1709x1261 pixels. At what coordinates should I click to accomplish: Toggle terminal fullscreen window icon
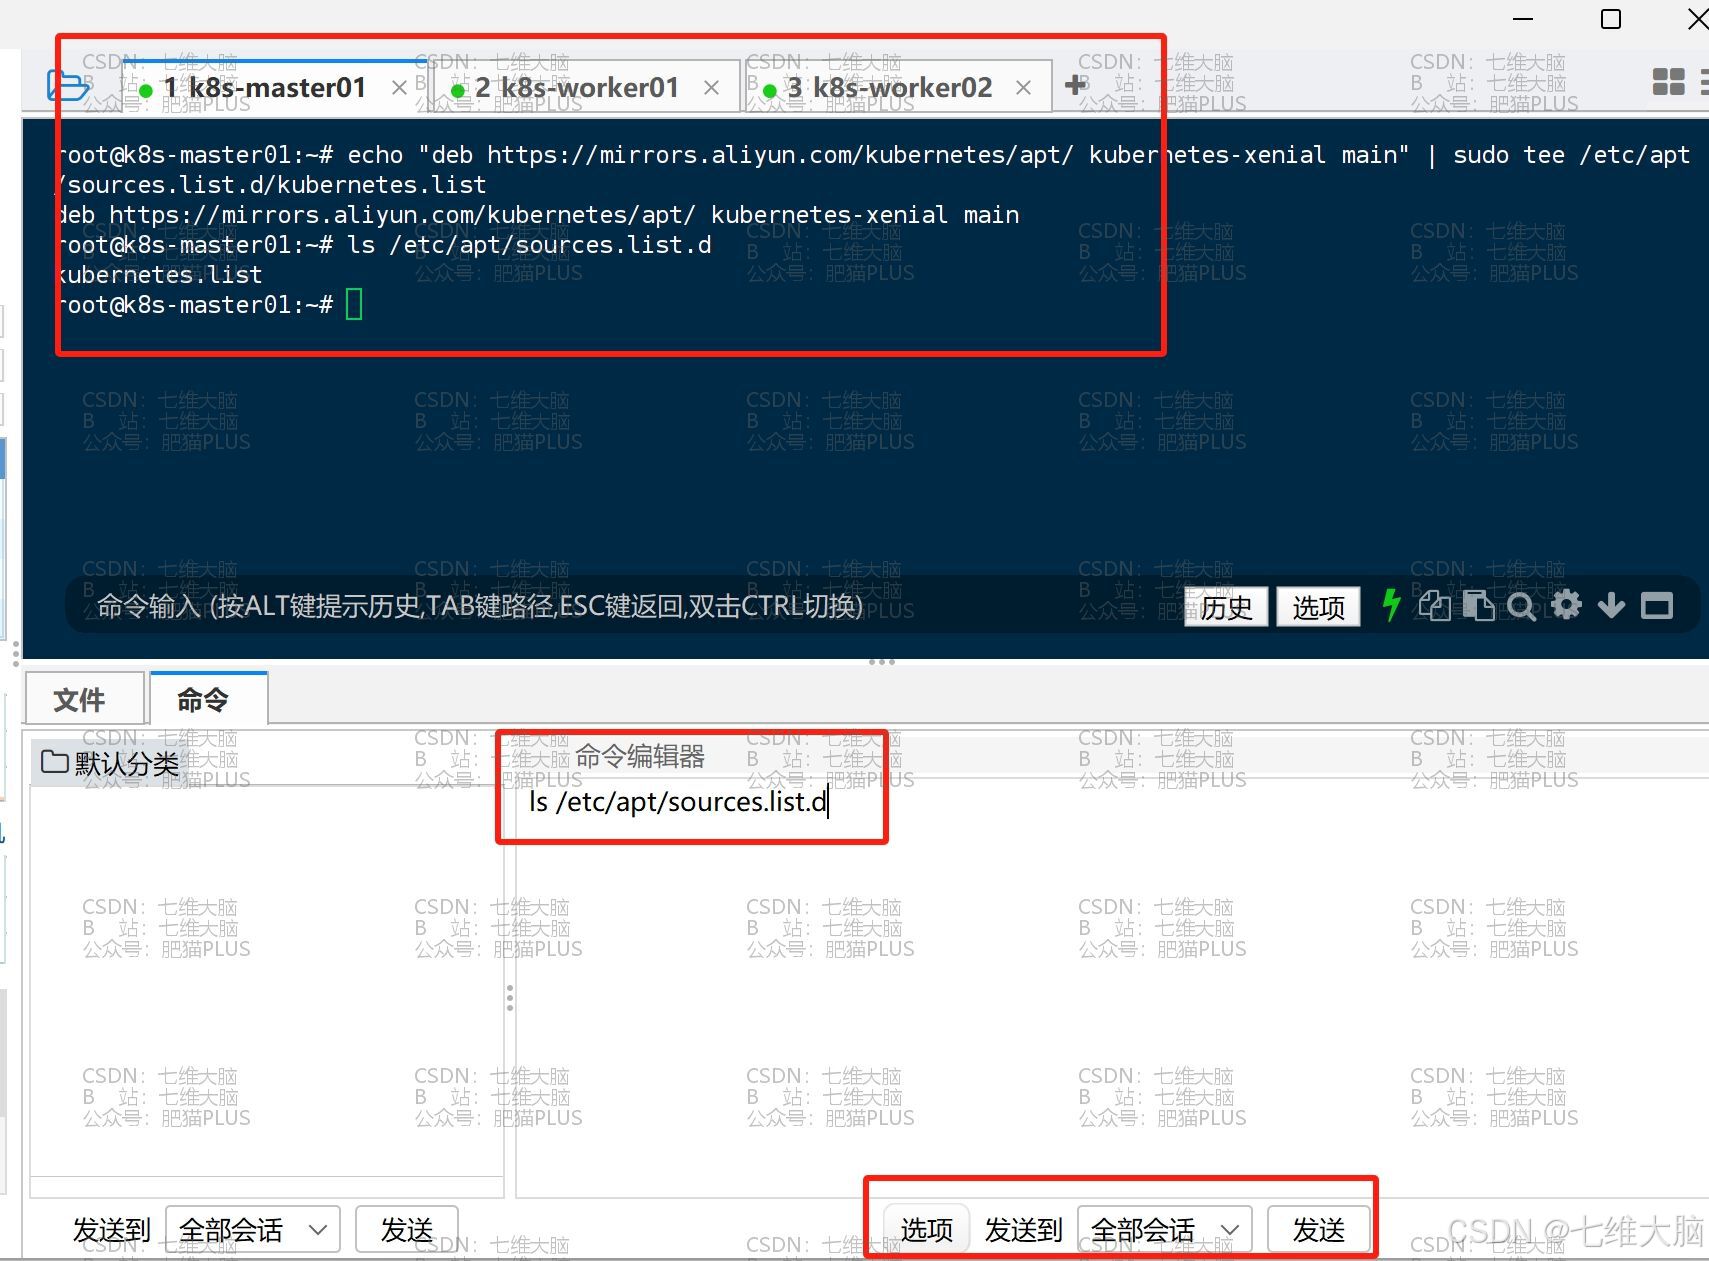tap(1657, 605)
